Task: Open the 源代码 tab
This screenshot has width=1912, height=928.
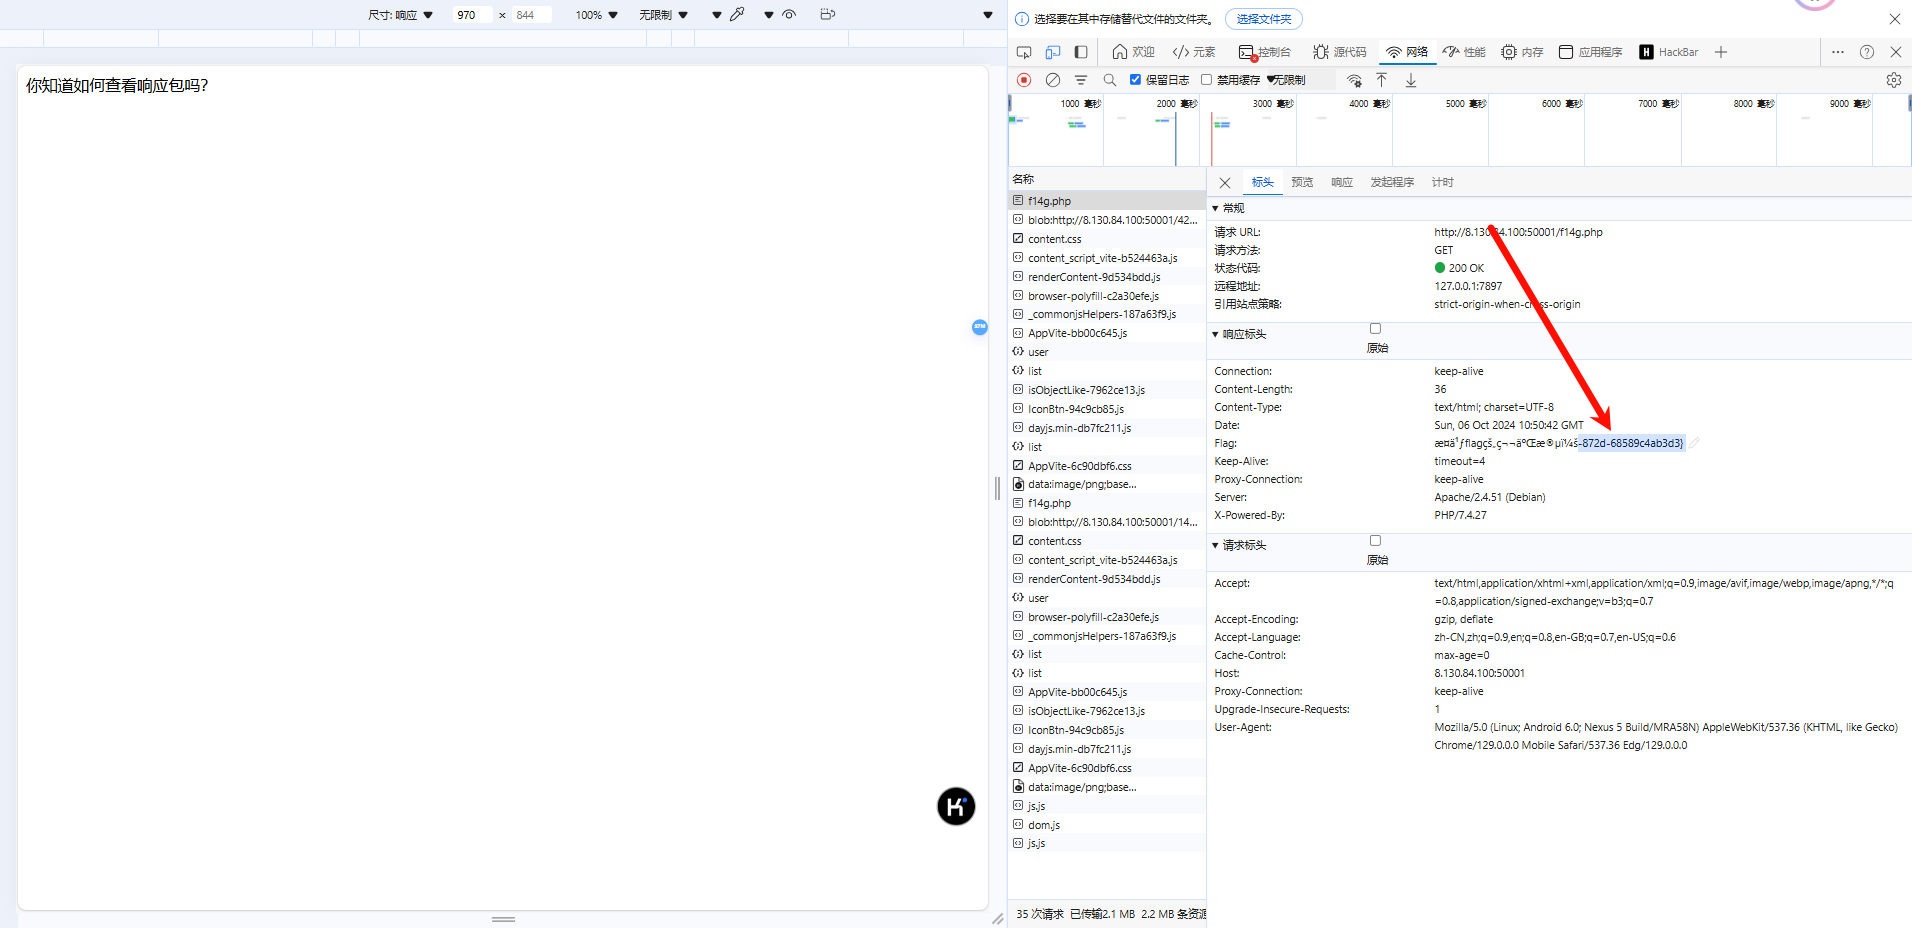Action: (x=1340, y=52)
